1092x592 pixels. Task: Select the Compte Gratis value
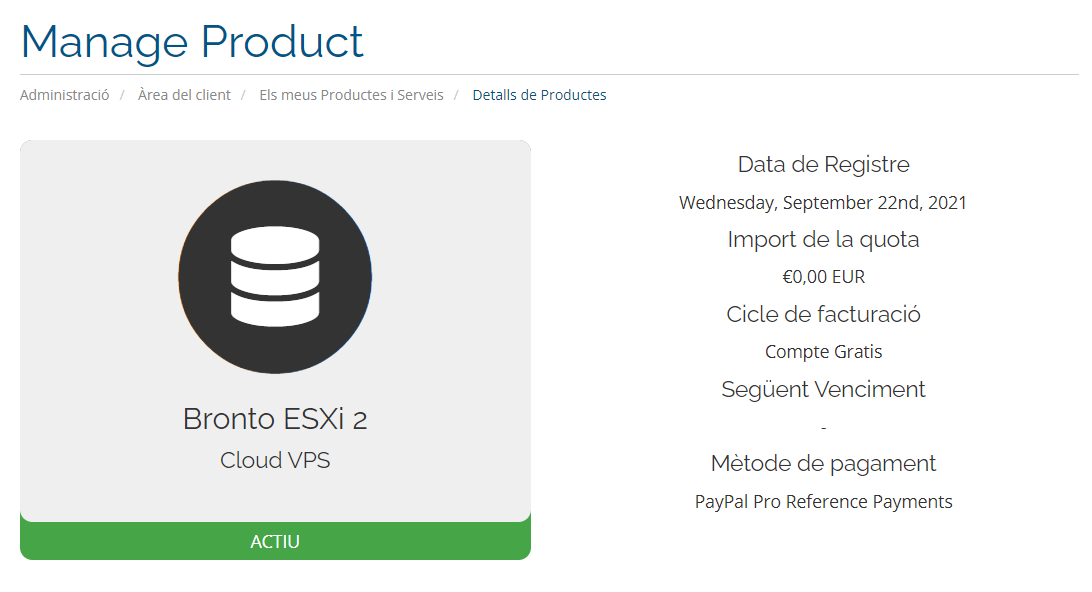823,352
